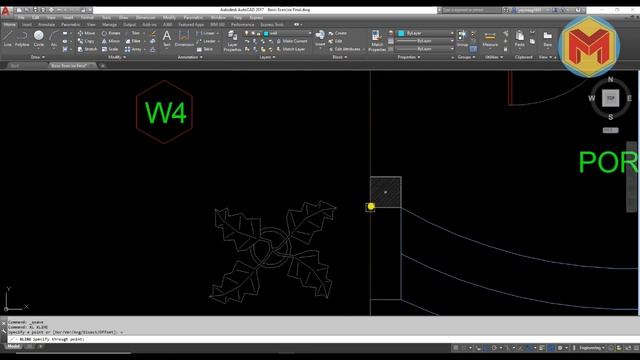
Task: Expand the Modify panel
Action: [117, 57]
